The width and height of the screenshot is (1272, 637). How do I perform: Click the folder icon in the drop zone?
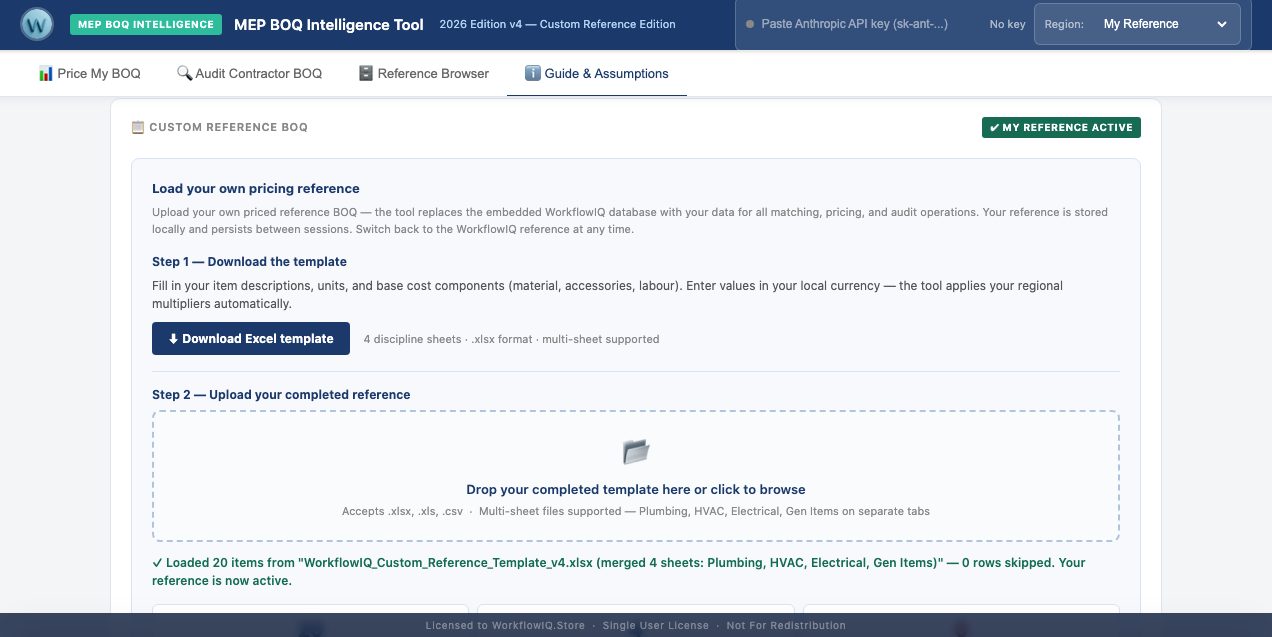pyautogui.click(x=636, y=452)
